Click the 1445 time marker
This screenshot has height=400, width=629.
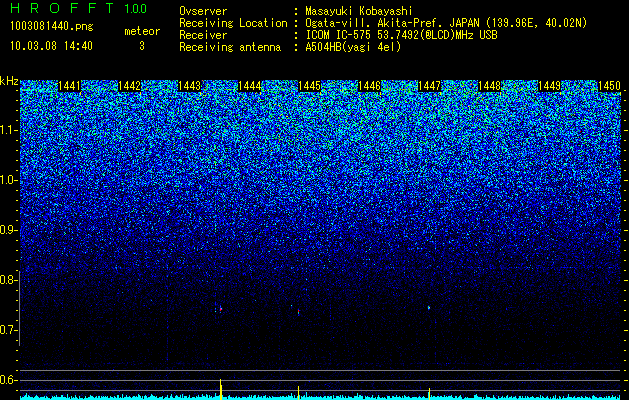[310, 86]
